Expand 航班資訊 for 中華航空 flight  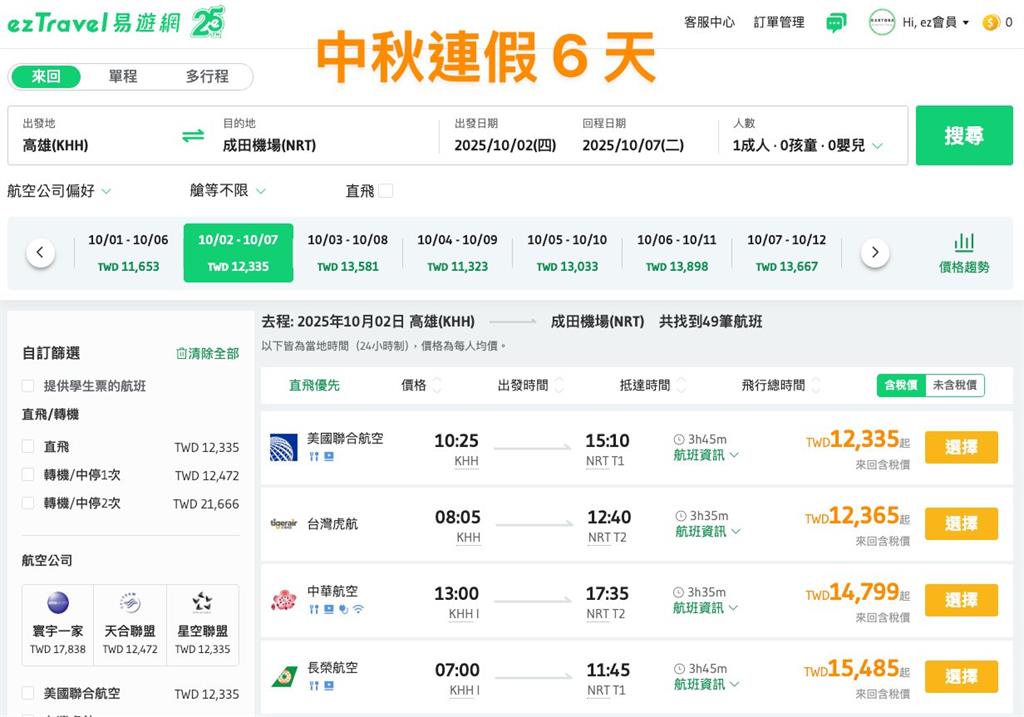(706, 608)
